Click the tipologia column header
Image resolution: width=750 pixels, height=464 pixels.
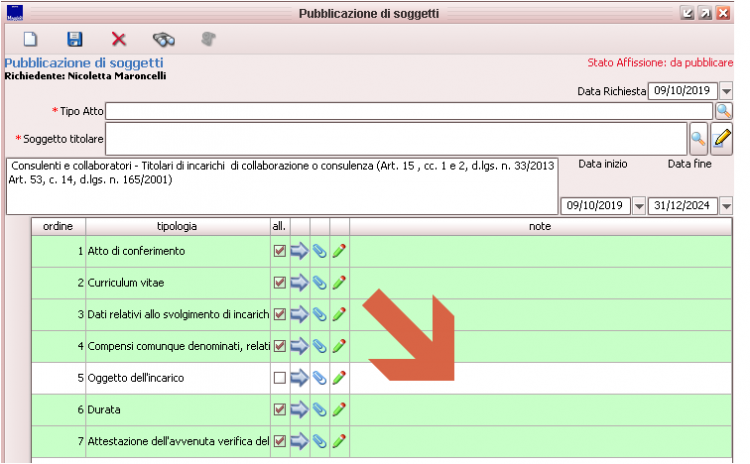click(177, 227)
